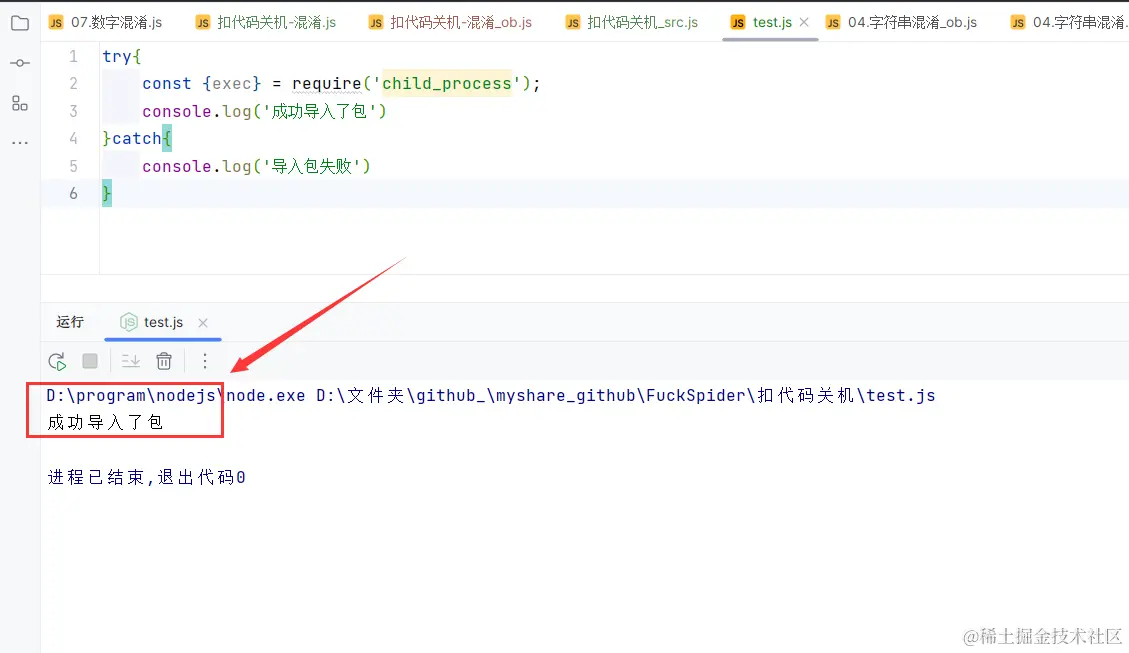Select the test.js editor tab
The height and width of the screenshot is (653, 1129).
tap(772, 22)
